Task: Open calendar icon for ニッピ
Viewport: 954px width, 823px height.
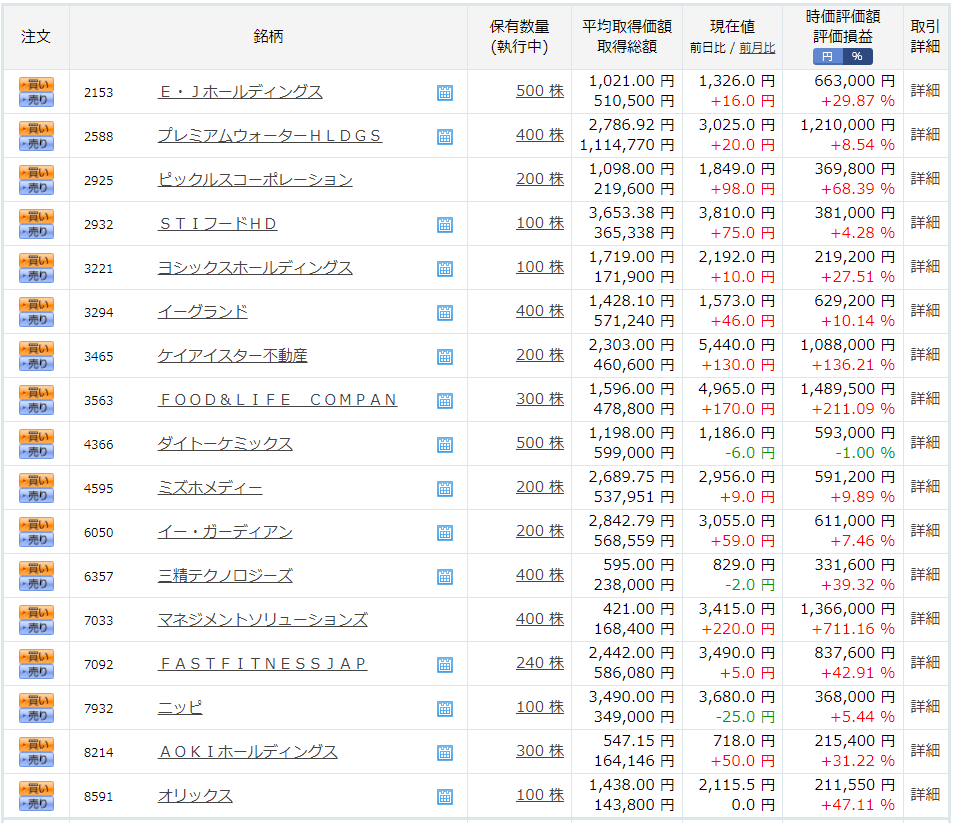Action: coord(445,709)
